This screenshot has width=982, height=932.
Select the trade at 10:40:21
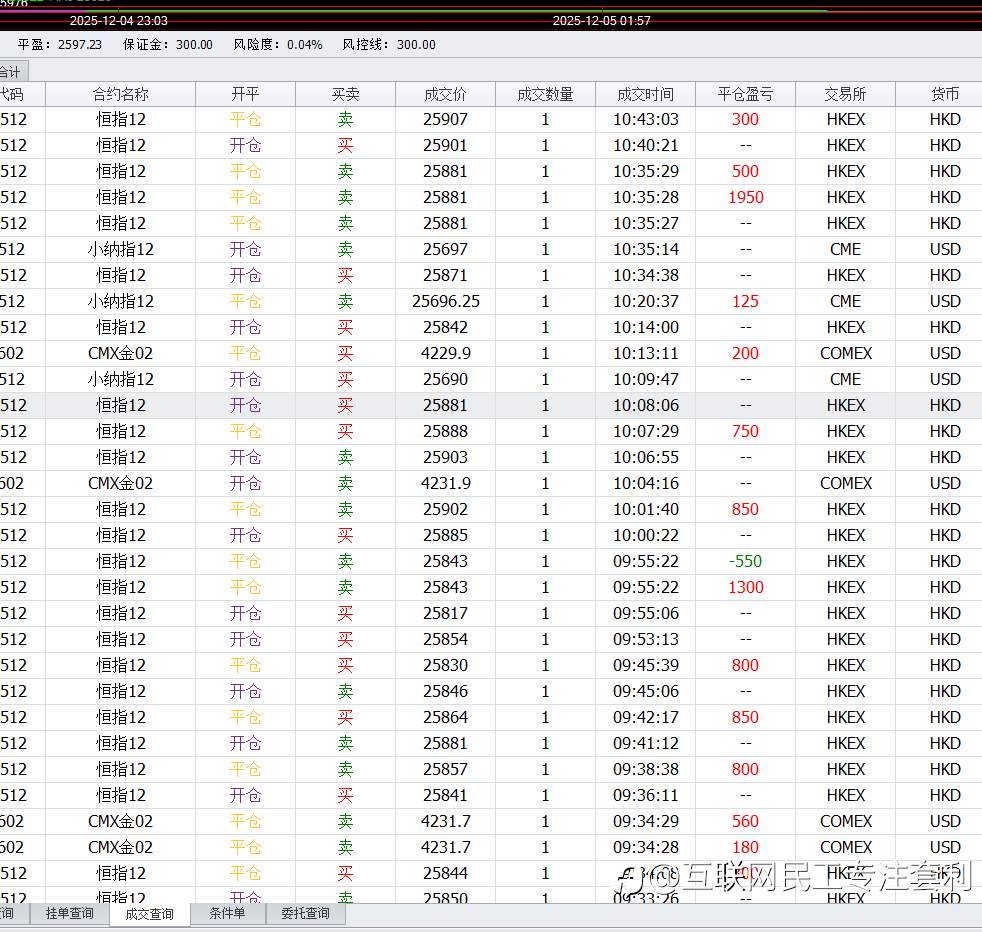coord(646,145)
